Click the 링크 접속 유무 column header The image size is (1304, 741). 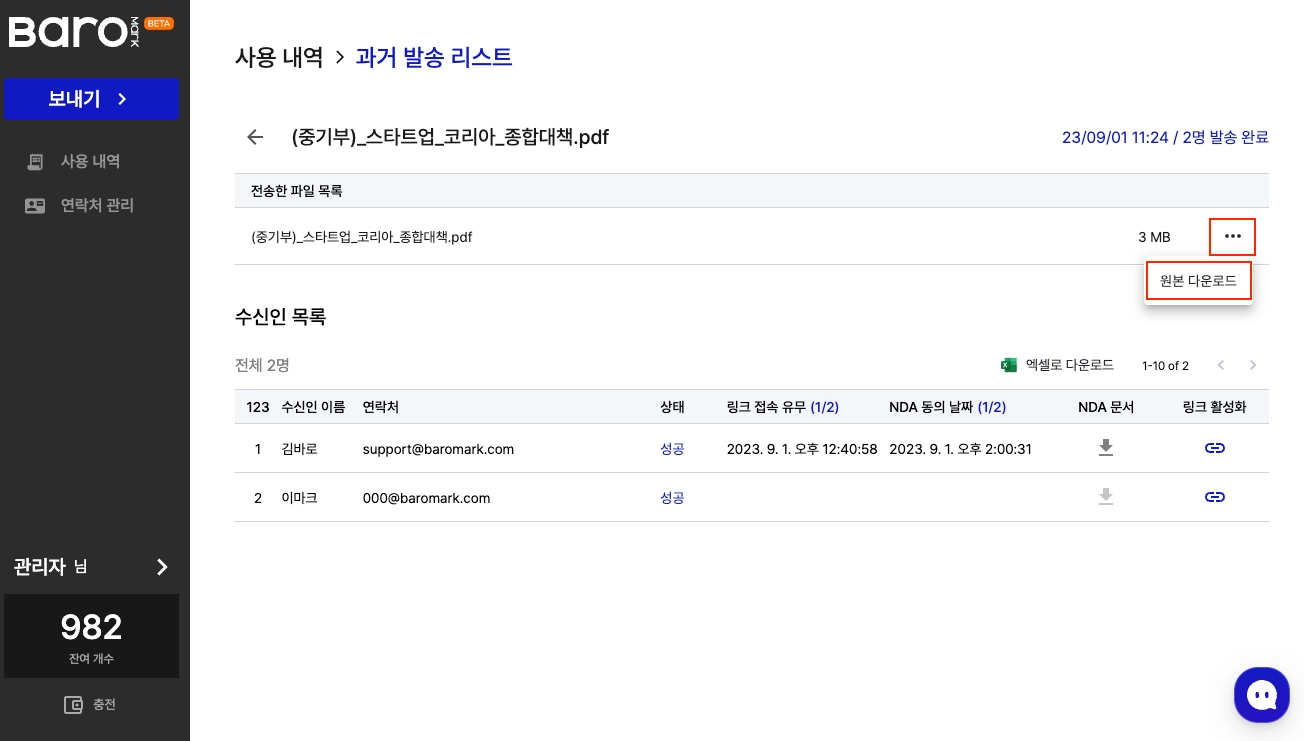[x=783, y=407]
